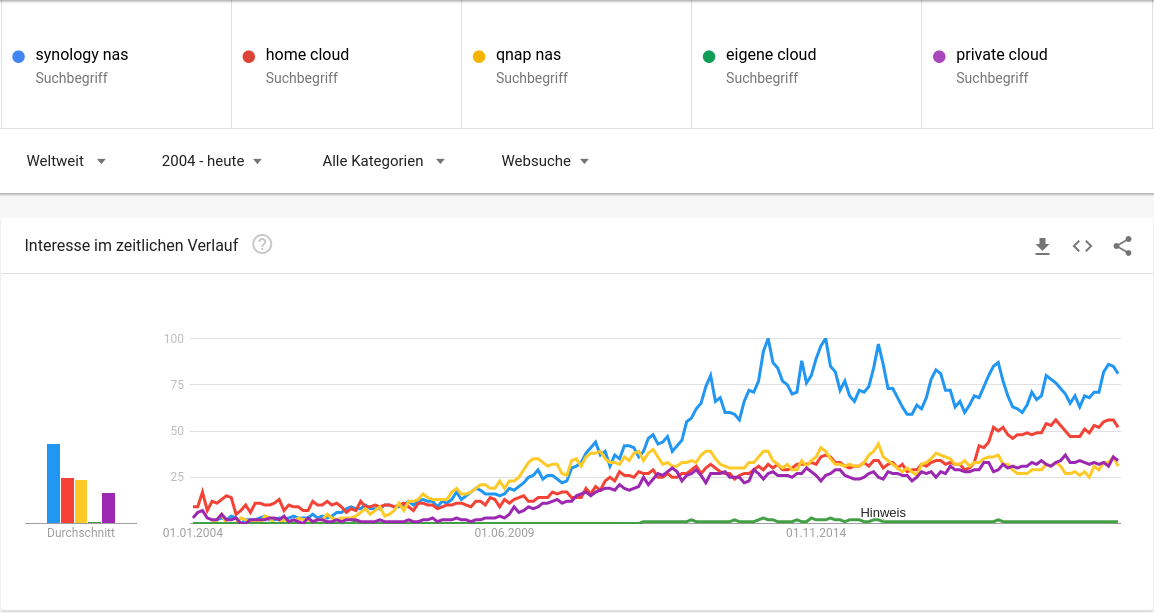
Task: Click the Hinweis note on the chart
Action: pyautogui.click(x=882, y=513)
